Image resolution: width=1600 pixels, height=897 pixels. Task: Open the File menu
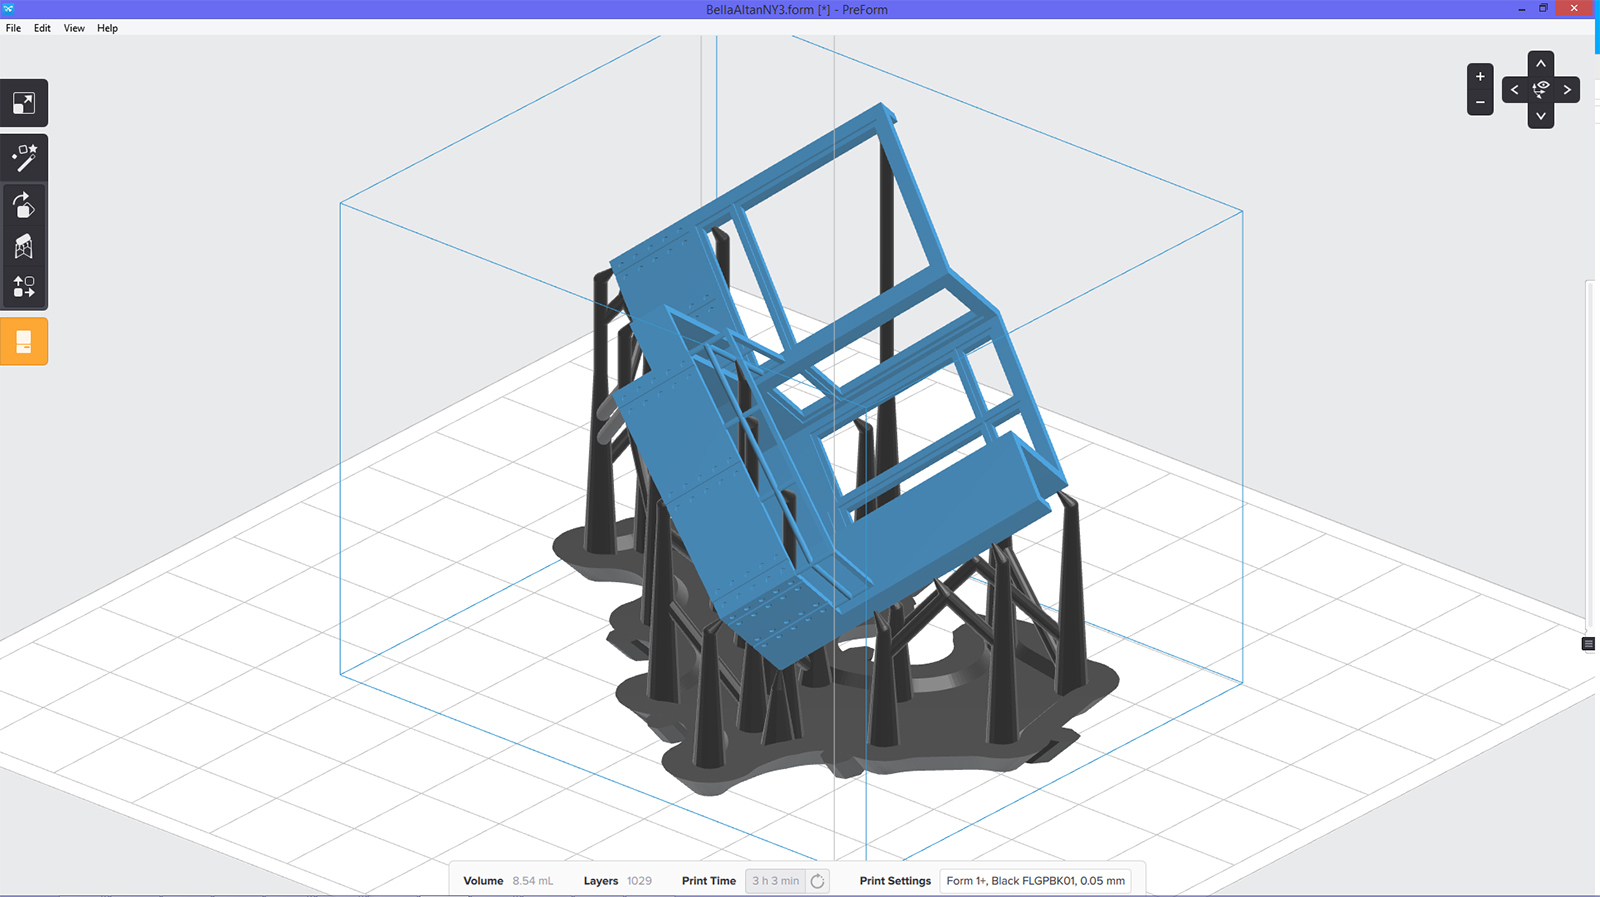pos(13,28)
